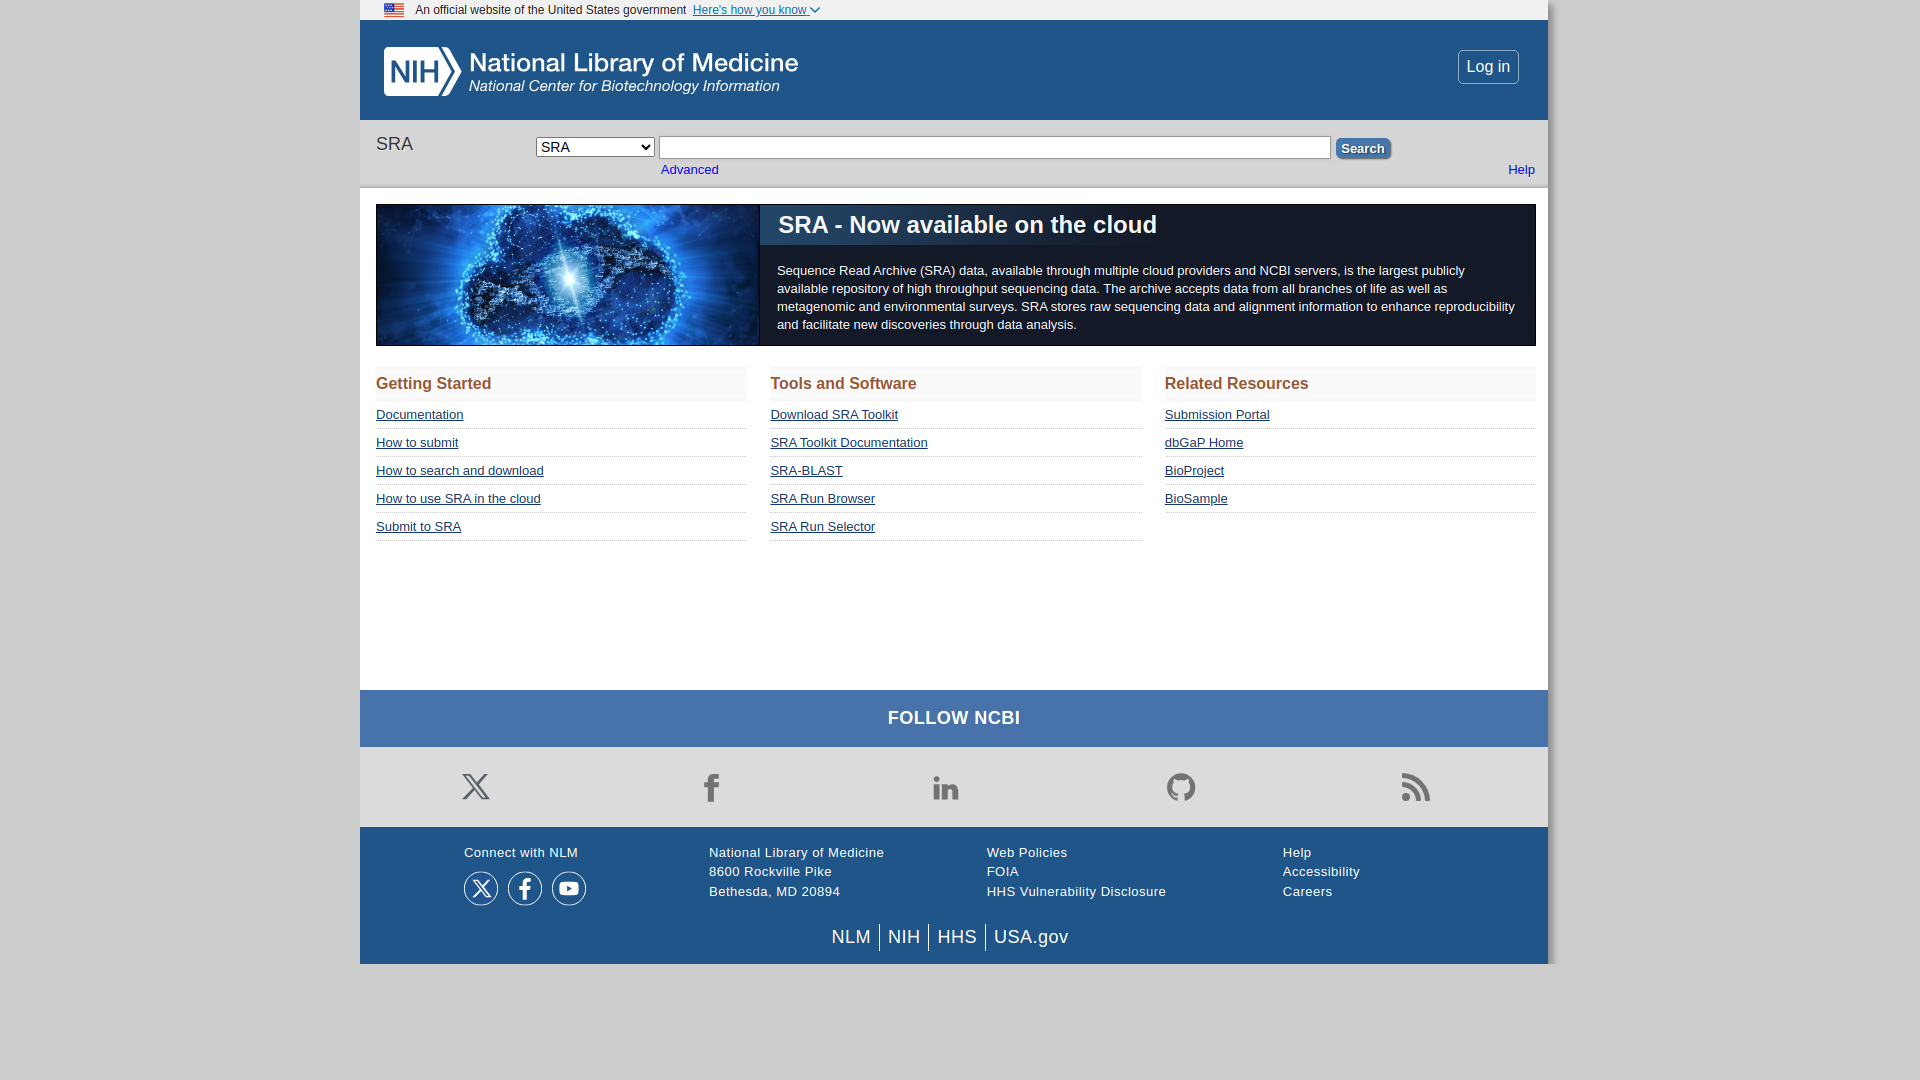Screen dimensions: 1920x1080
Task: Visit NLM's Facebook via circled icon
Action: (x=525, y=889)
